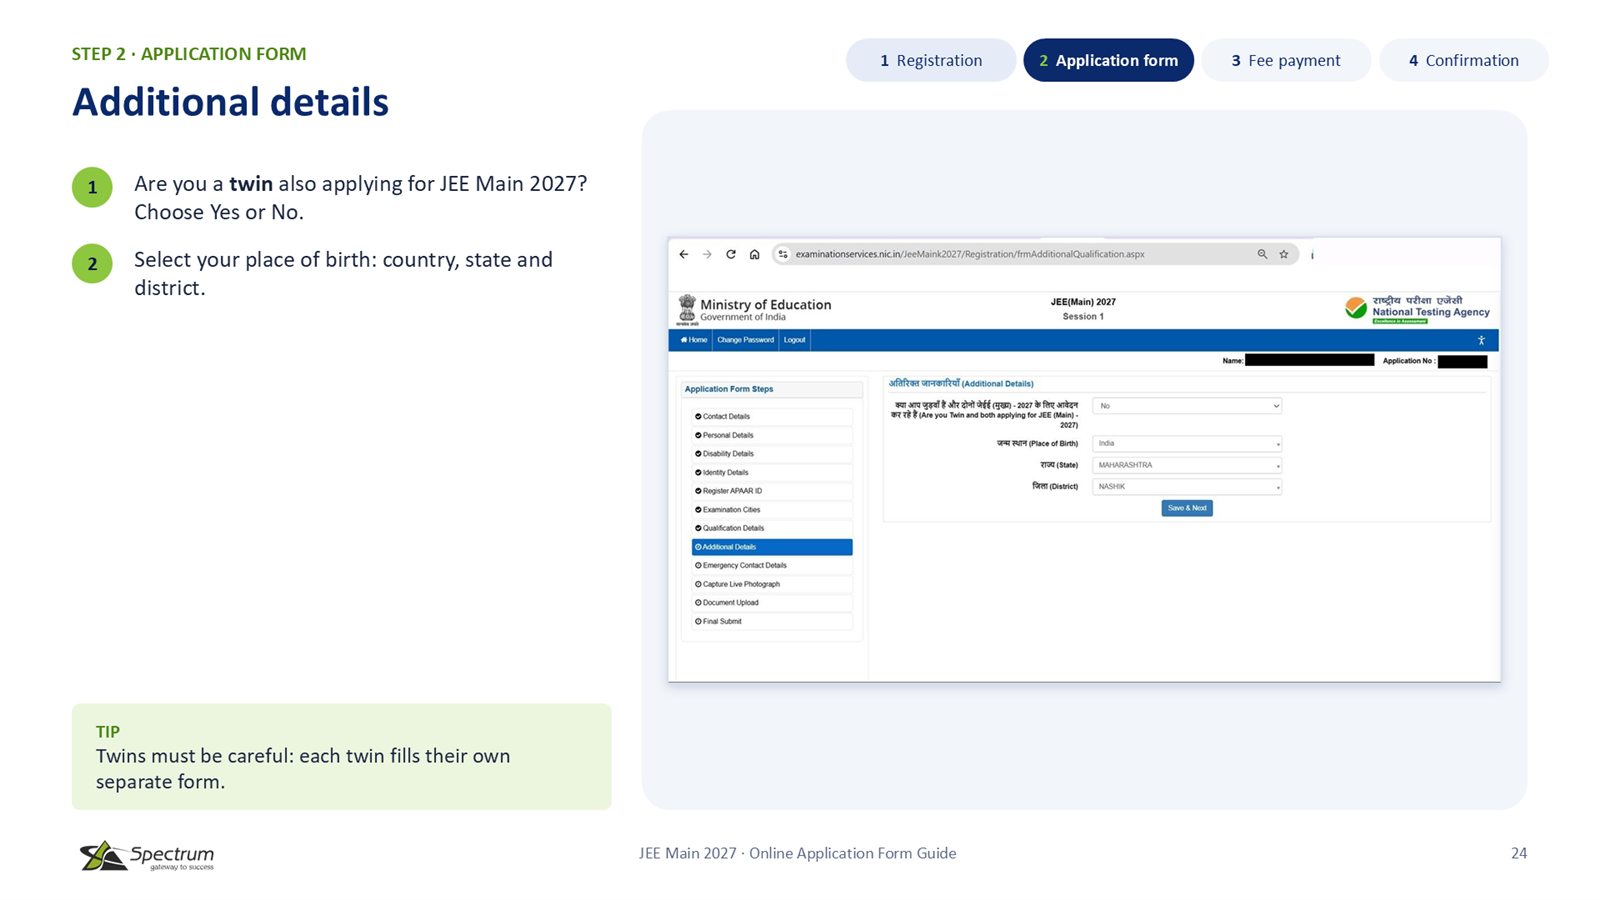Viewport: 1600px width, 900px height.
Task: Open Capture Live Photograph form step
Action: [772, 584]
